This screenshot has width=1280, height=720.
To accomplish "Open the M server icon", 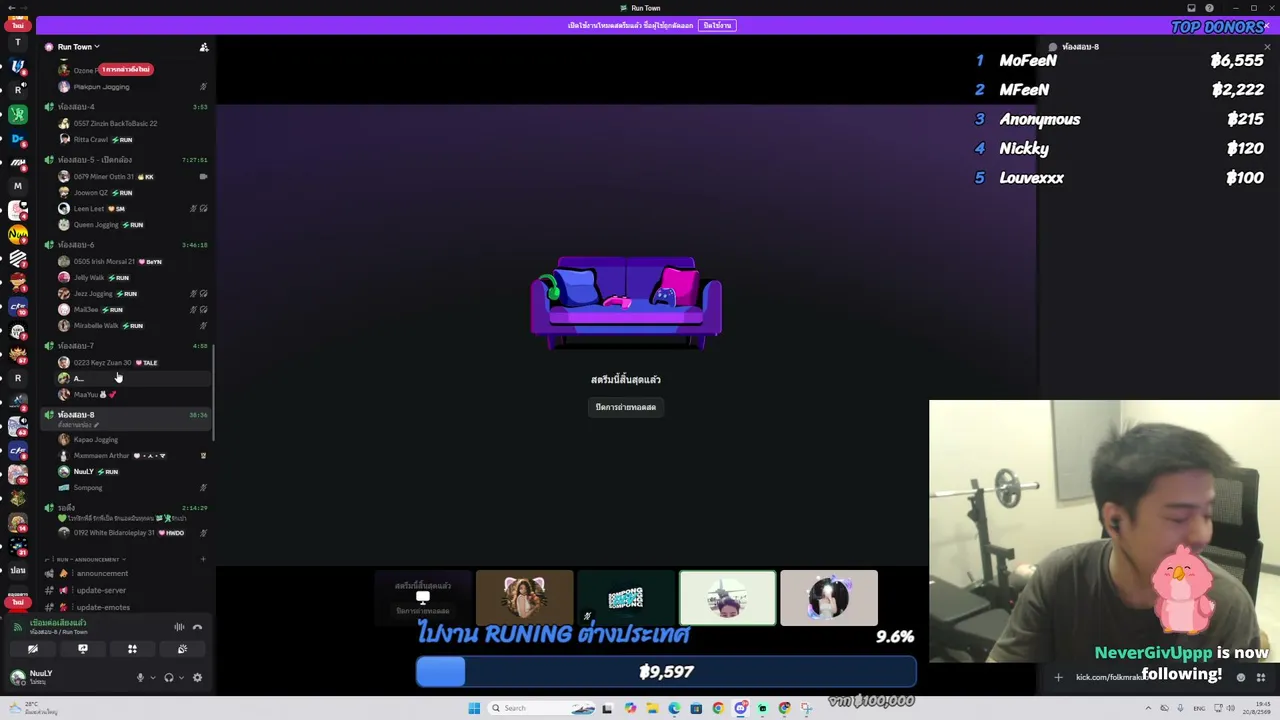I will click(x=17, y=186).
